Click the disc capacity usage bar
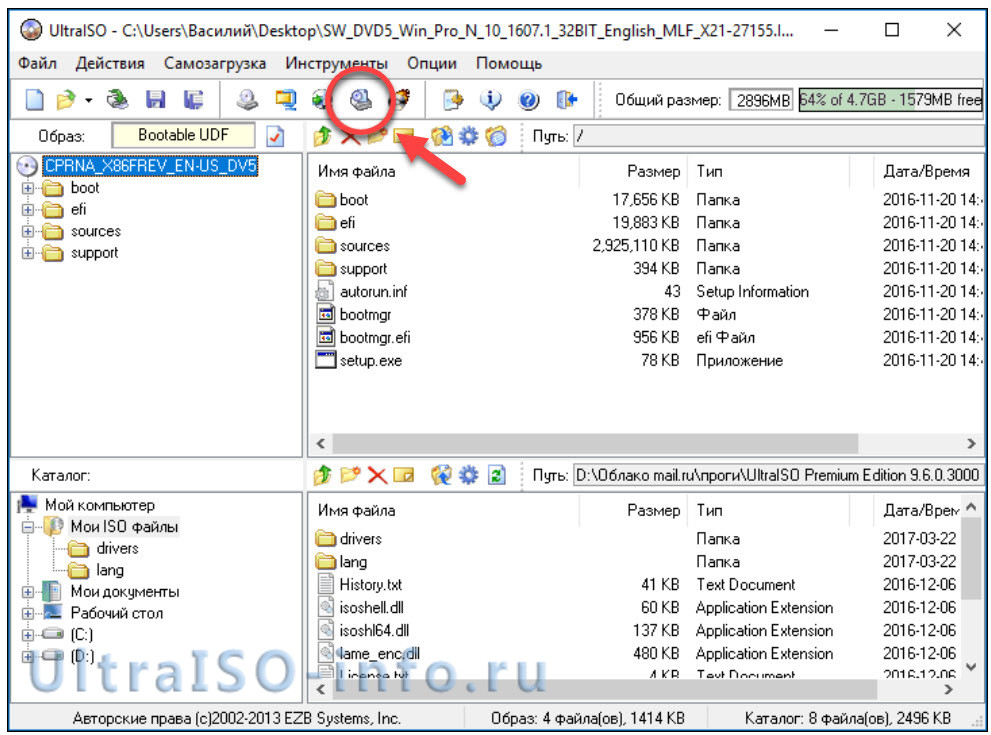 click(x=891, y=100)
